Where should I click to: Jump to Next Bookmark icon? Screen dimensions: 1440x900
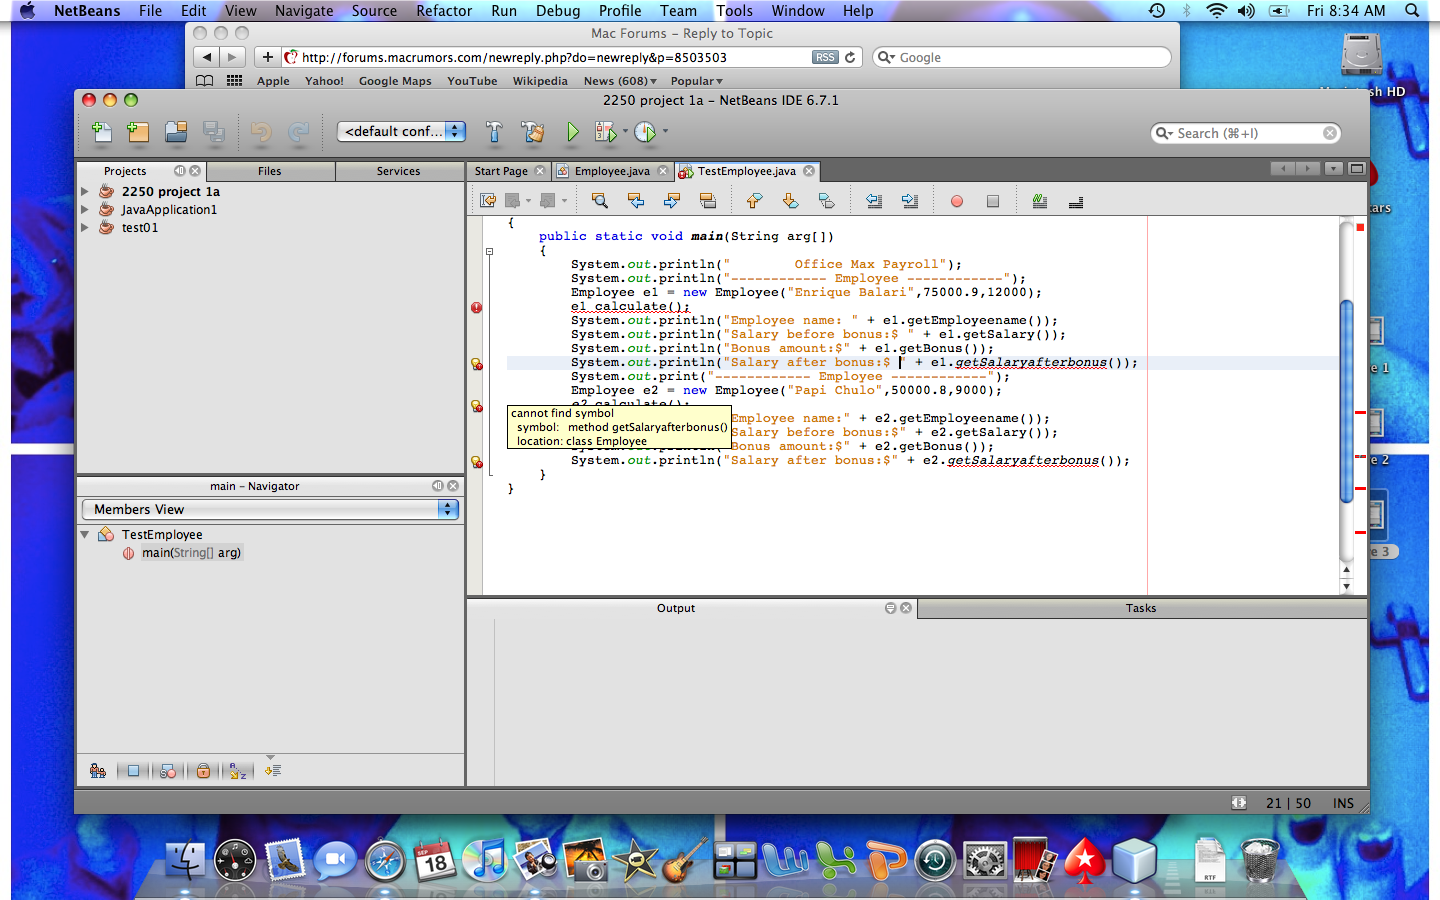790,201
